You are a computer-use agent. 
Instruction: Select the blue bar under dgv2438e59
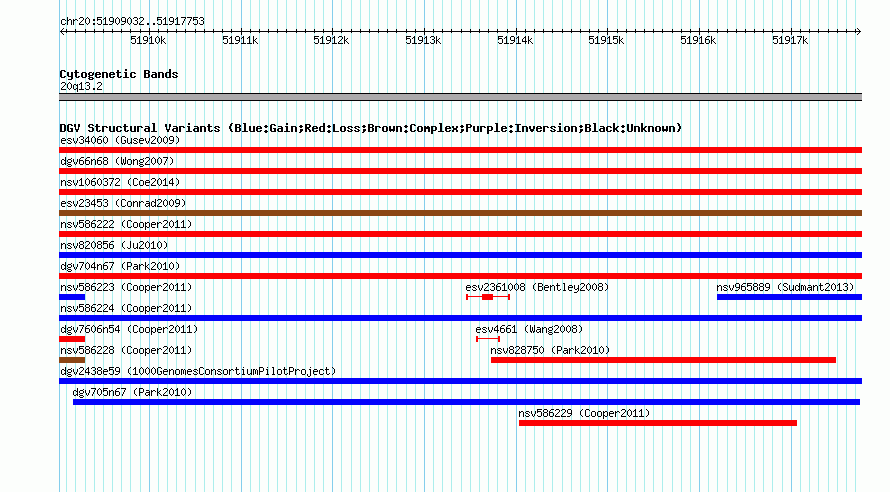[460, 381]
